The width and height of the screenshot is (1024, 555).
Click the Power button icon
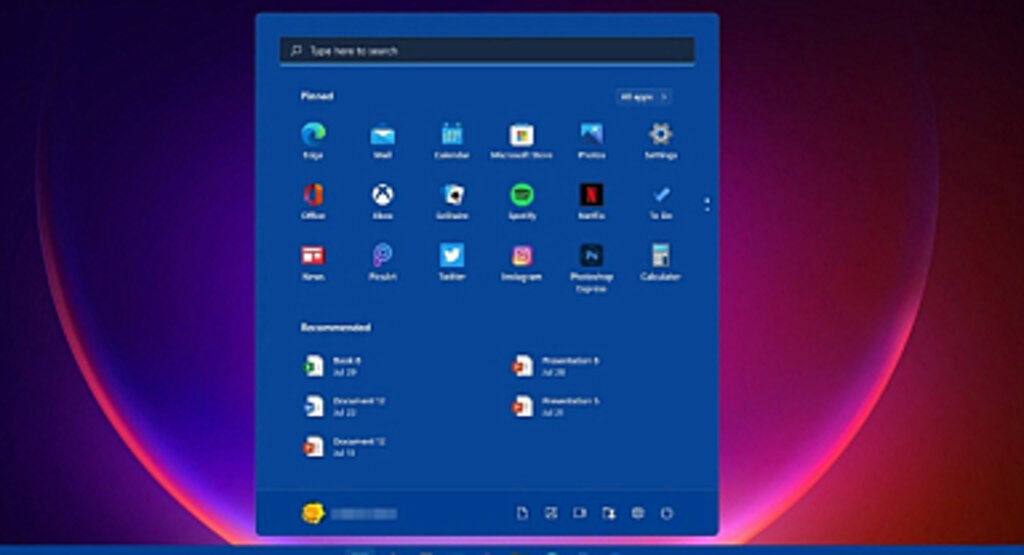click(x=666, y=513)
